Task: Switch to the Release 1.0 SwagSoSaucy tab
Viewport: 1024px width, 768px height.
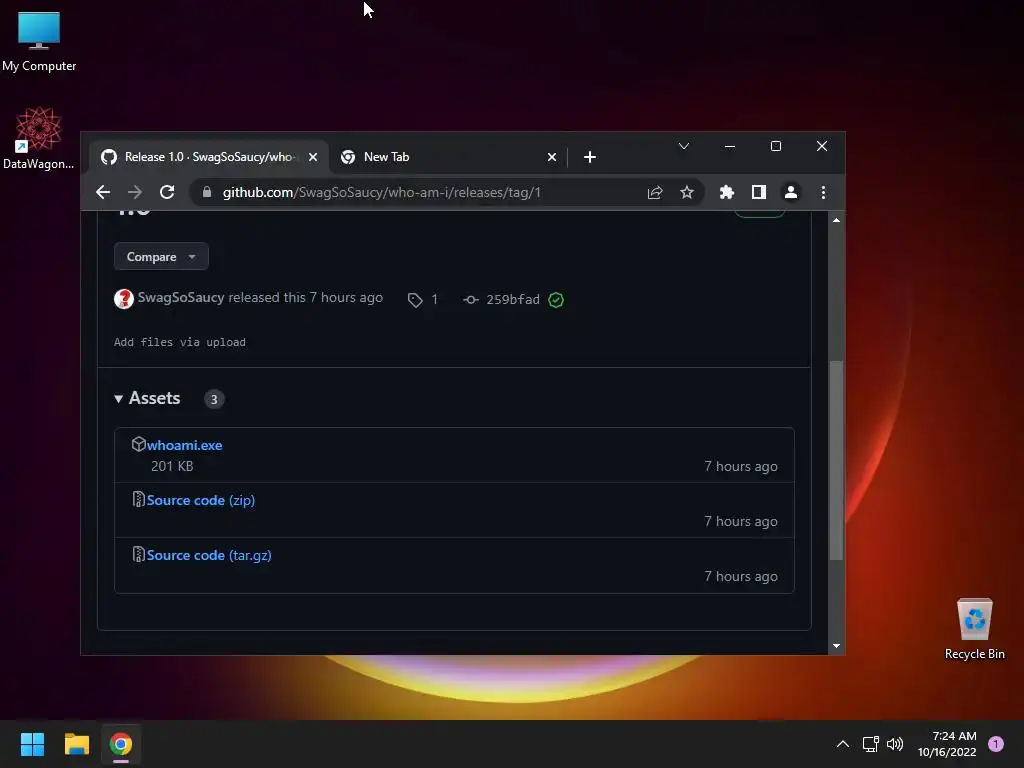Action: tap(209, 157)
